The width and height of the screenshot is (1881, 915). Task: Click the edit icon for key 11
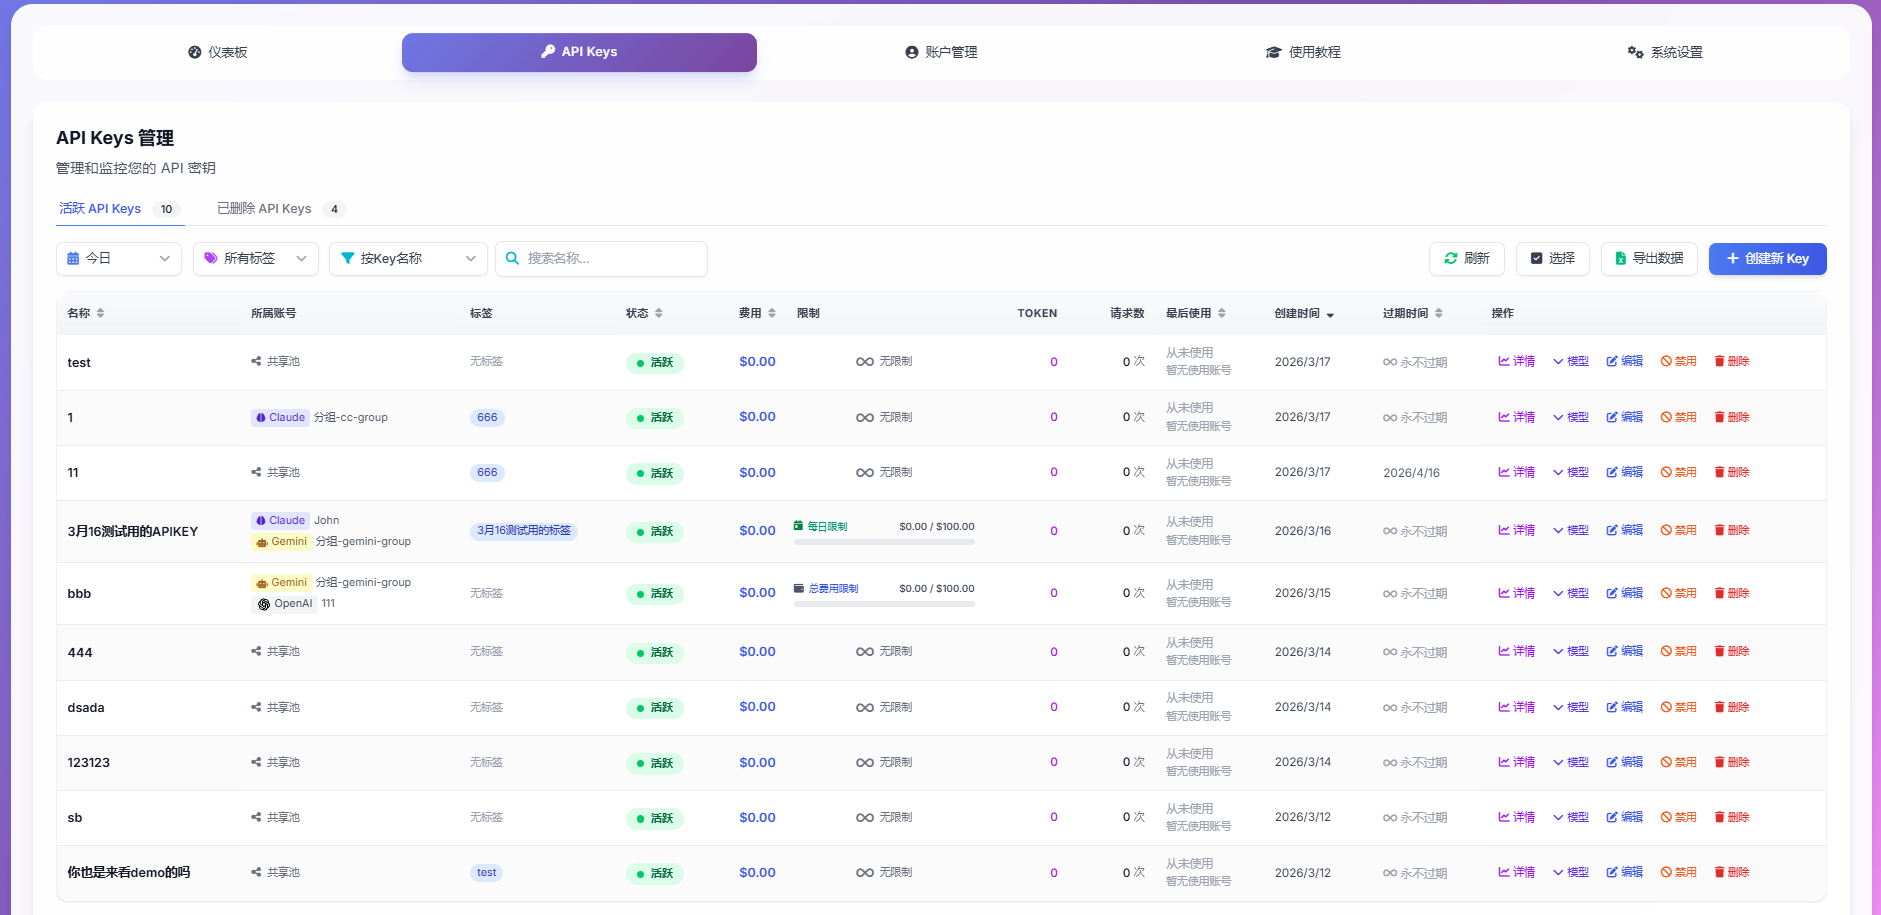tap(1612, 473)
